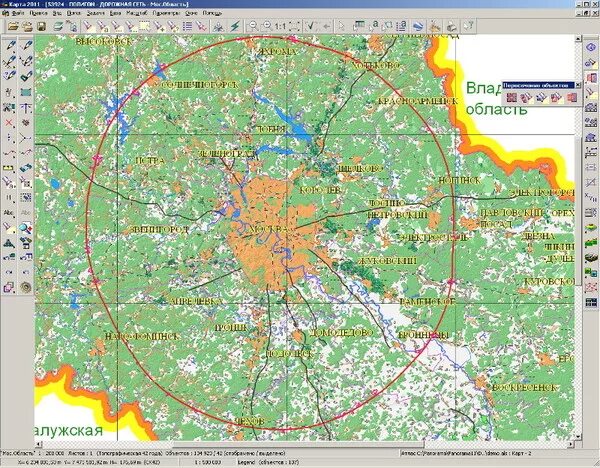Click the checkmark icon in toolbar
Viewport: 600px width, 468px height.
(x=312, y=26)
